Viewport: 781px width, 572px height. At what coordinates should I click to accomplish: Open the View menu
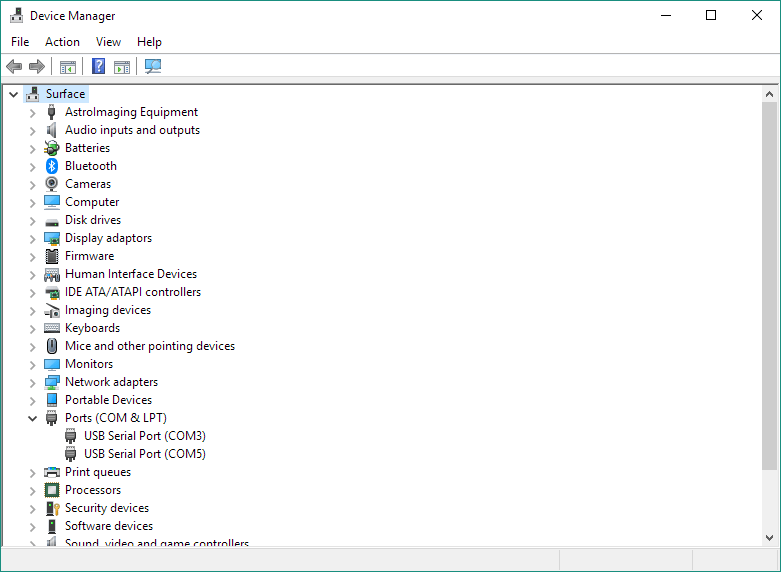108,42
